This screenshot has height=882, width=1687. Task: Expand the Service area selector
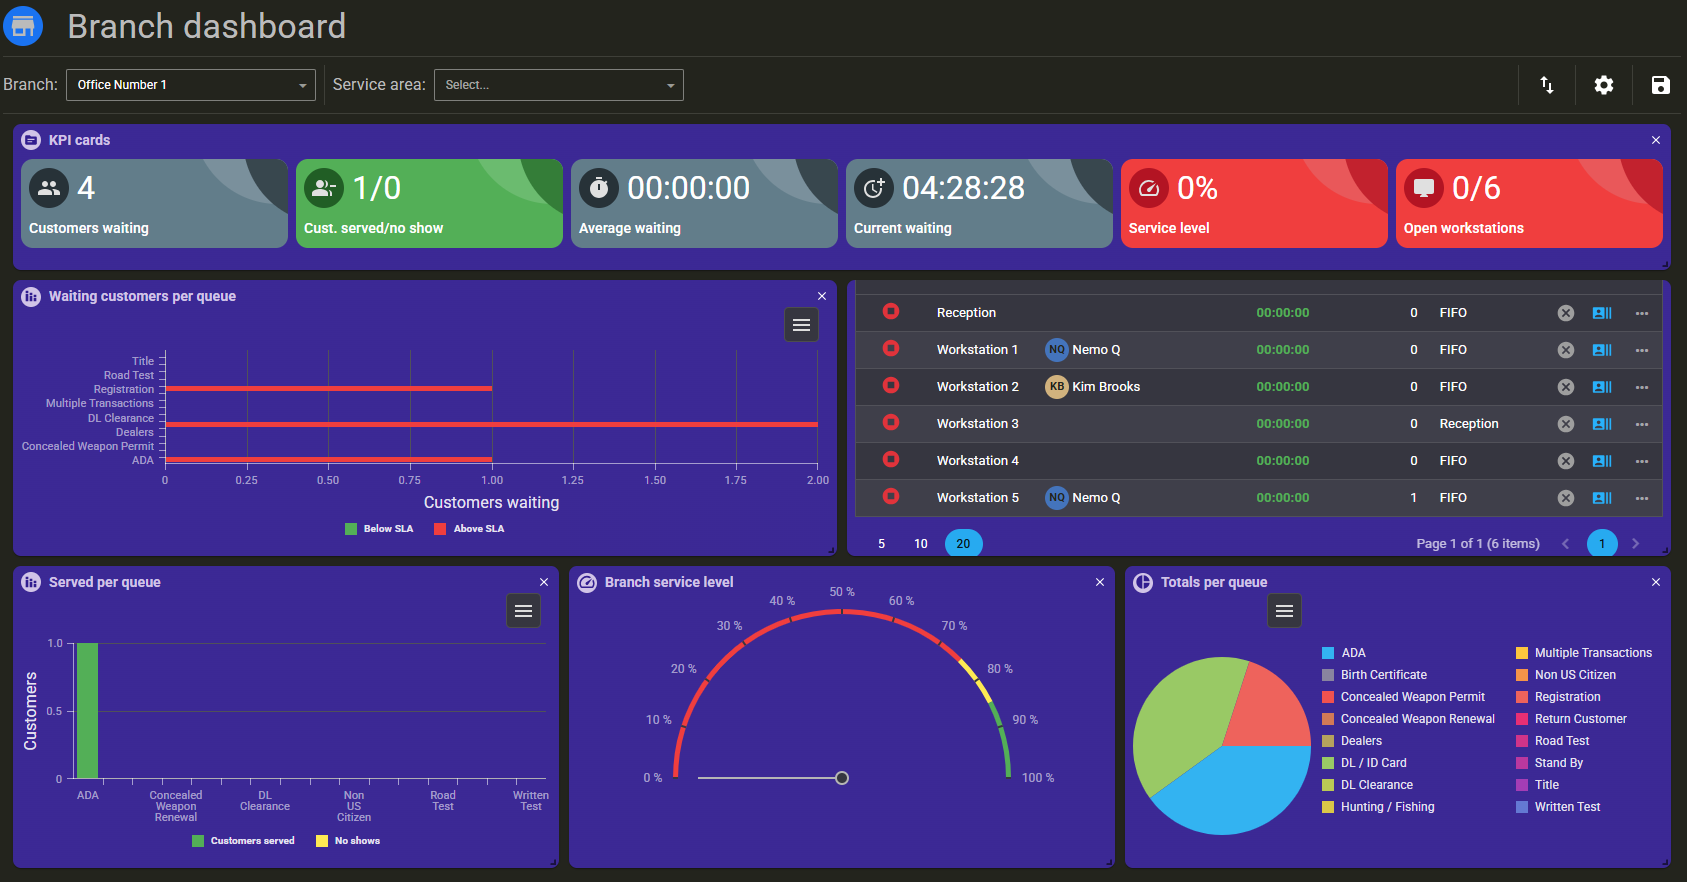point(558,85)
